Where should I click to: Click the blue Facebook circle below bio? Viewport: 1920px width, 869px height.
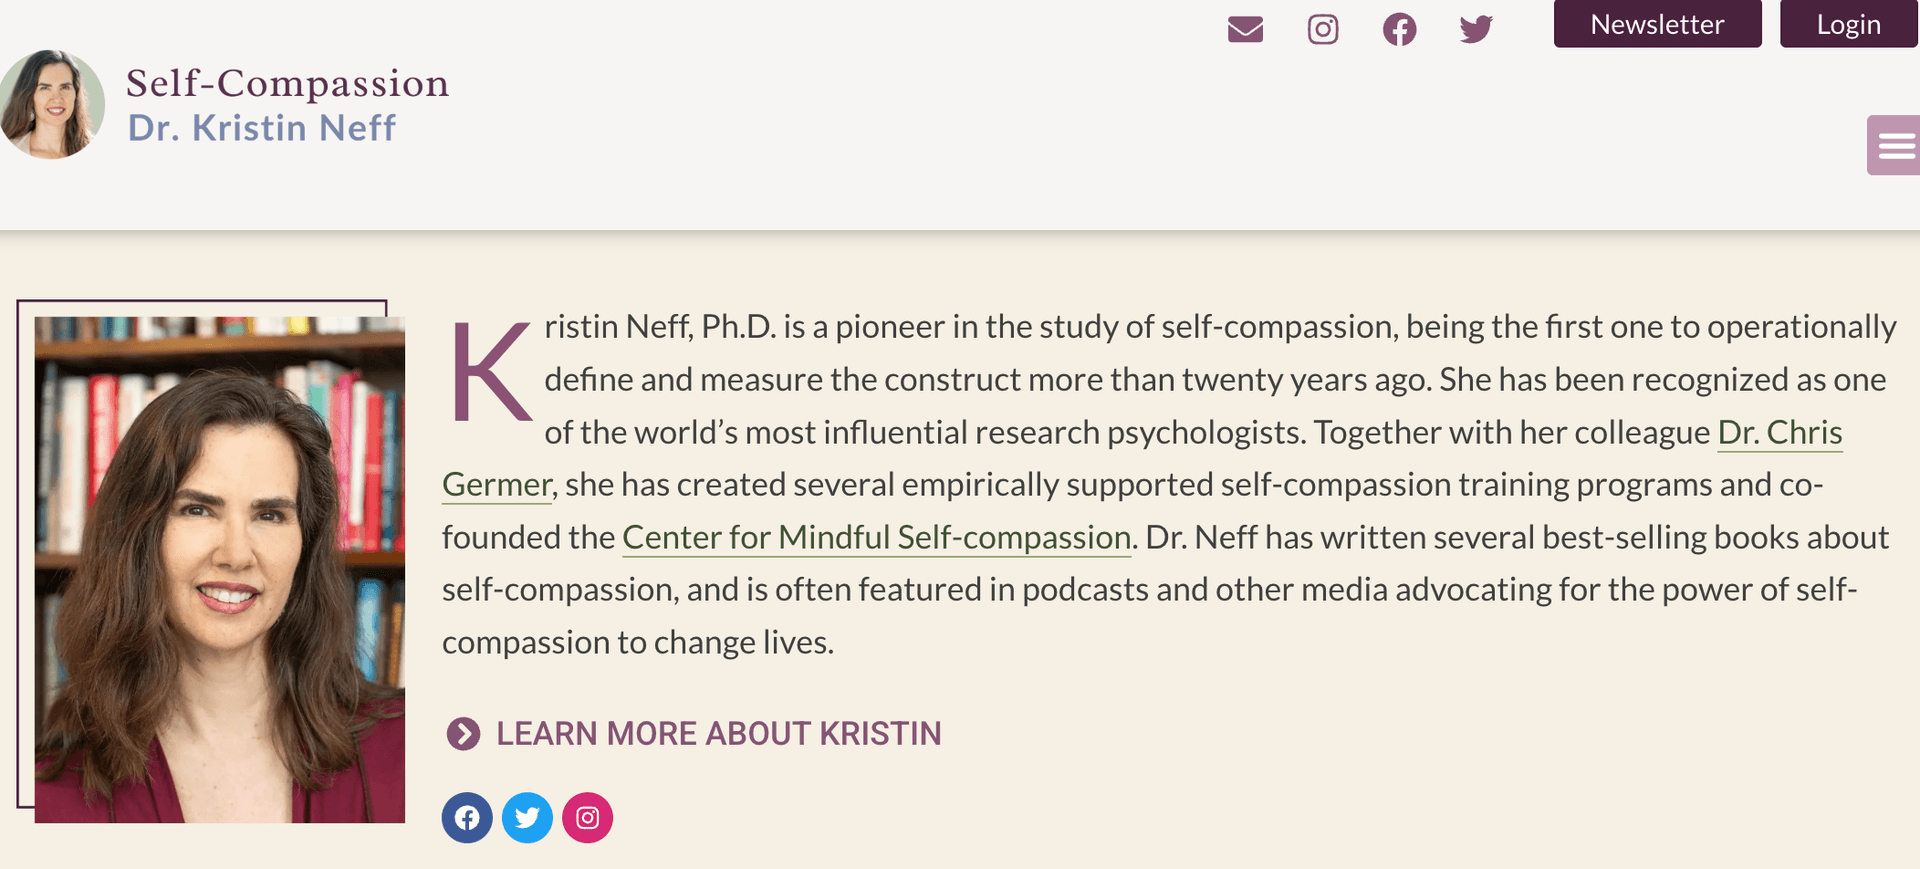467,818
